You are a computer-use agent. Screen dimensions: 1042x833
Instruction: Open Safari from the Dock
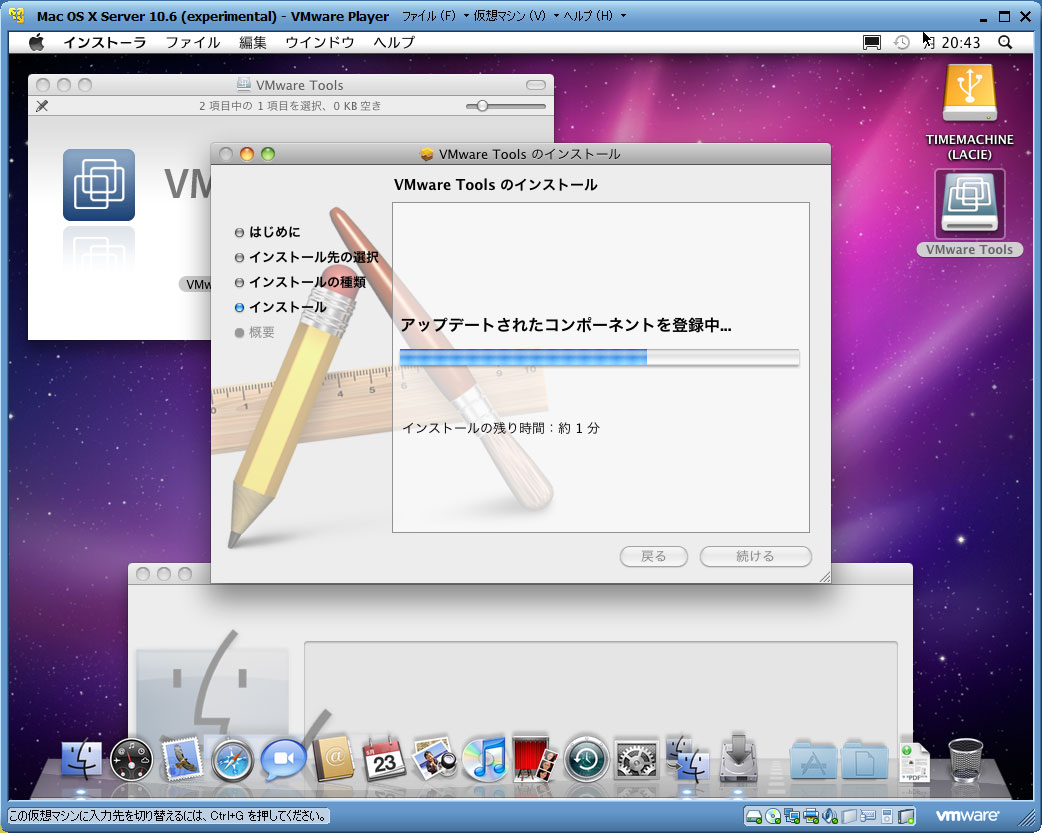pos(232,761)
